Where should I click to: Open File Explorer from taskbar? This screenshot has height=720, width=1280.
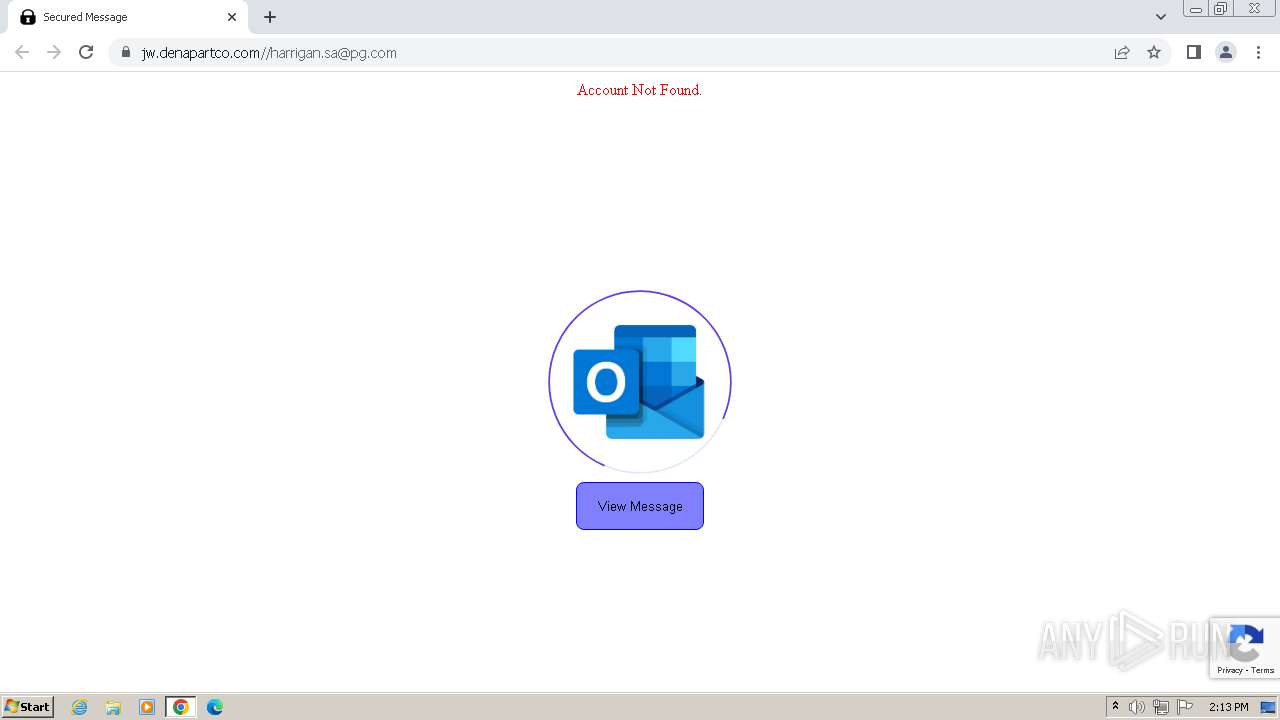click(113, 707)
